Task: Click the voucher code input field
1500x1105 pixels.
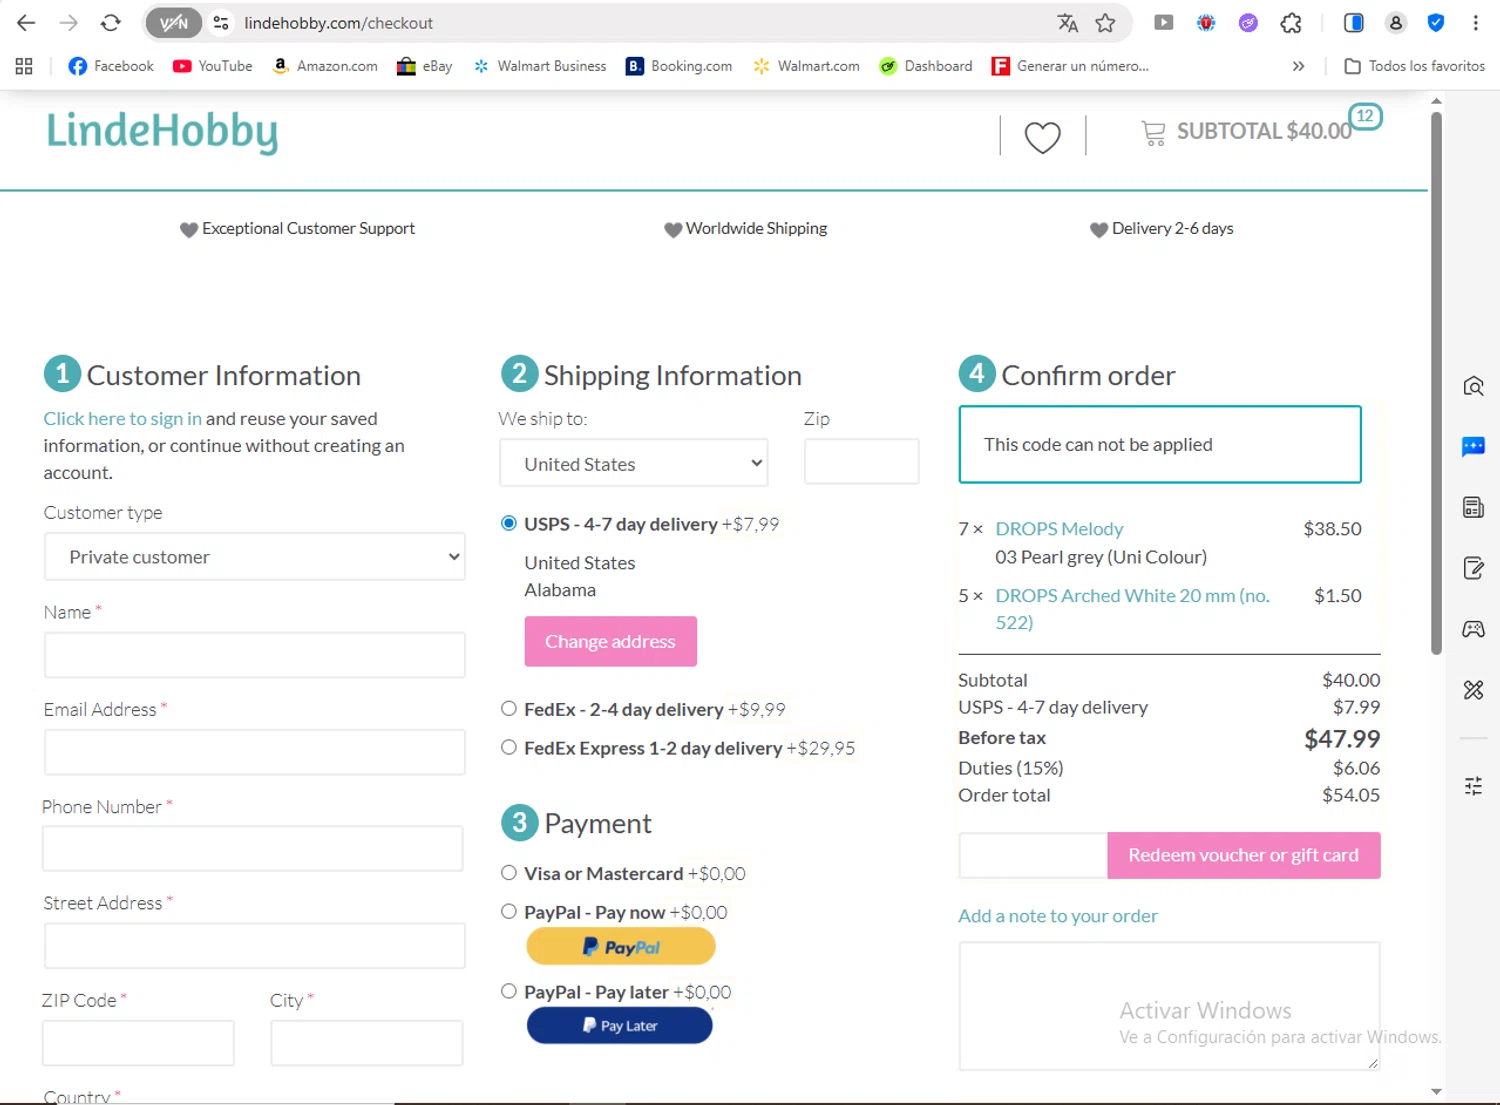Action: [x=1033, y=855]
